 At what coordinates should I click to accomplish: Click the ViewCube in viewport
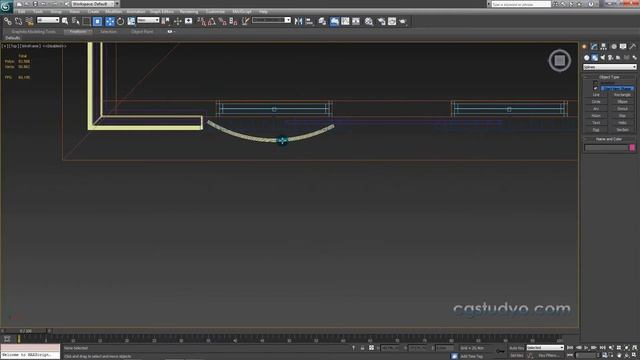point(560,61)
